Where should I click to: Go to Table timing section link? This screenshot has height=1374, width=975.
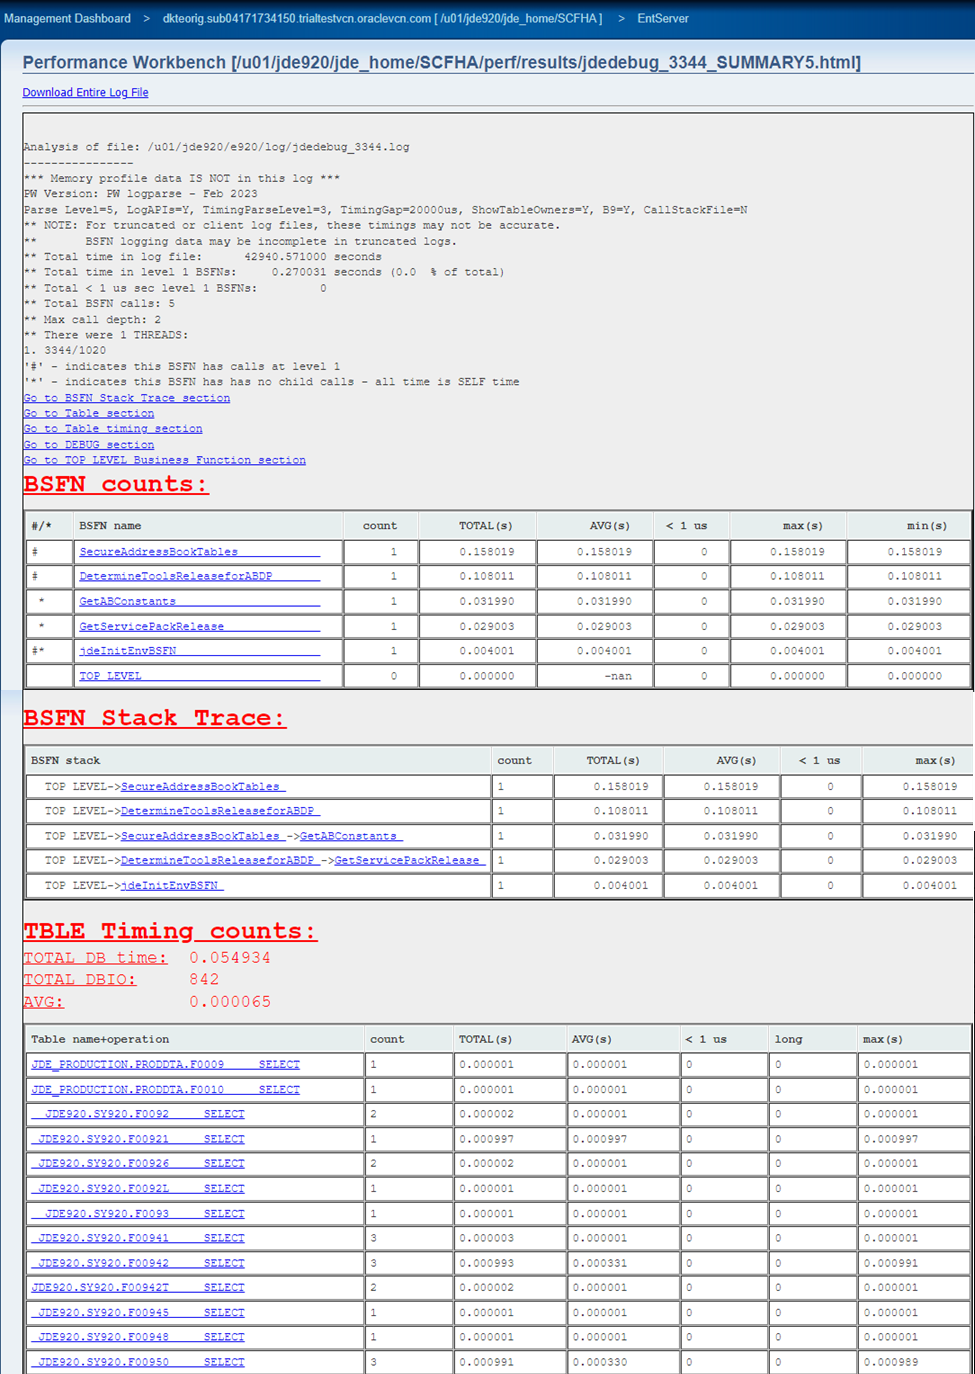pos(113,429)
